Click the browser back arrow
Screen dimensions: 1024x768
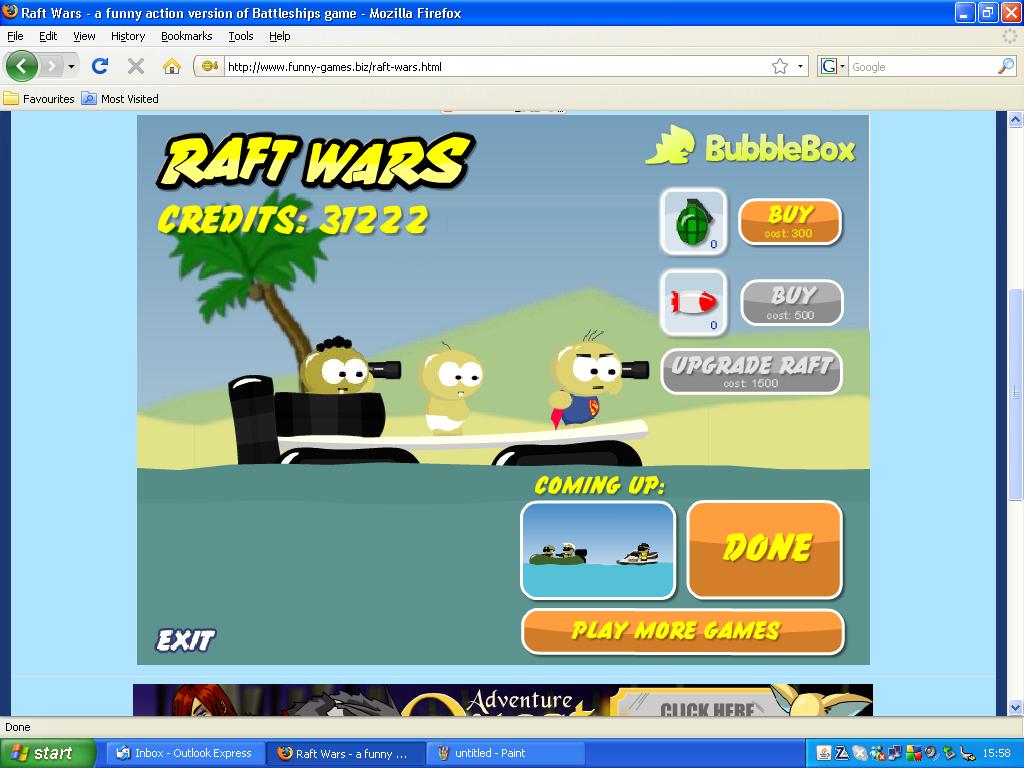[x=22, y=66]
